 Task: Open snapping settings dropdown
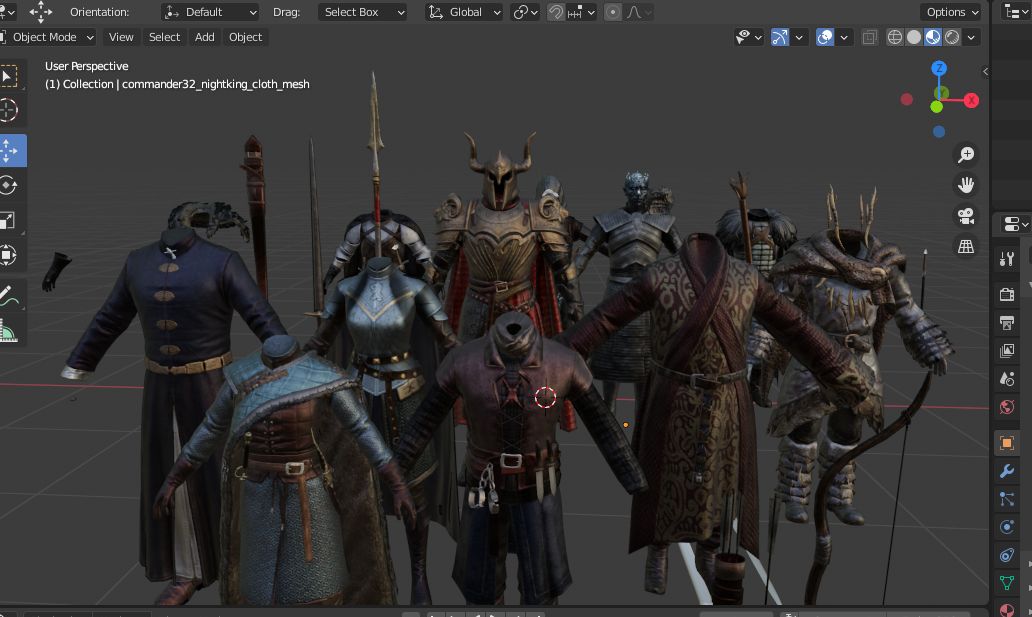pos(581,13)
